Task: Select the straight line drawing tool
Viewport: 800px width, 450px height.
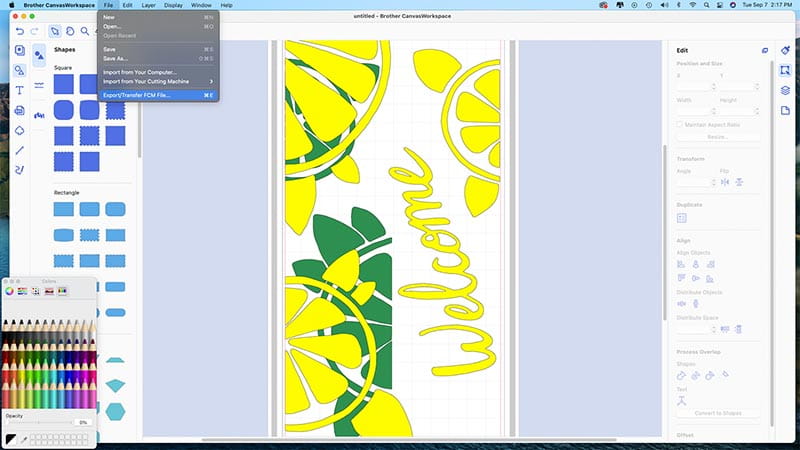Action: [x=19, y=151]
